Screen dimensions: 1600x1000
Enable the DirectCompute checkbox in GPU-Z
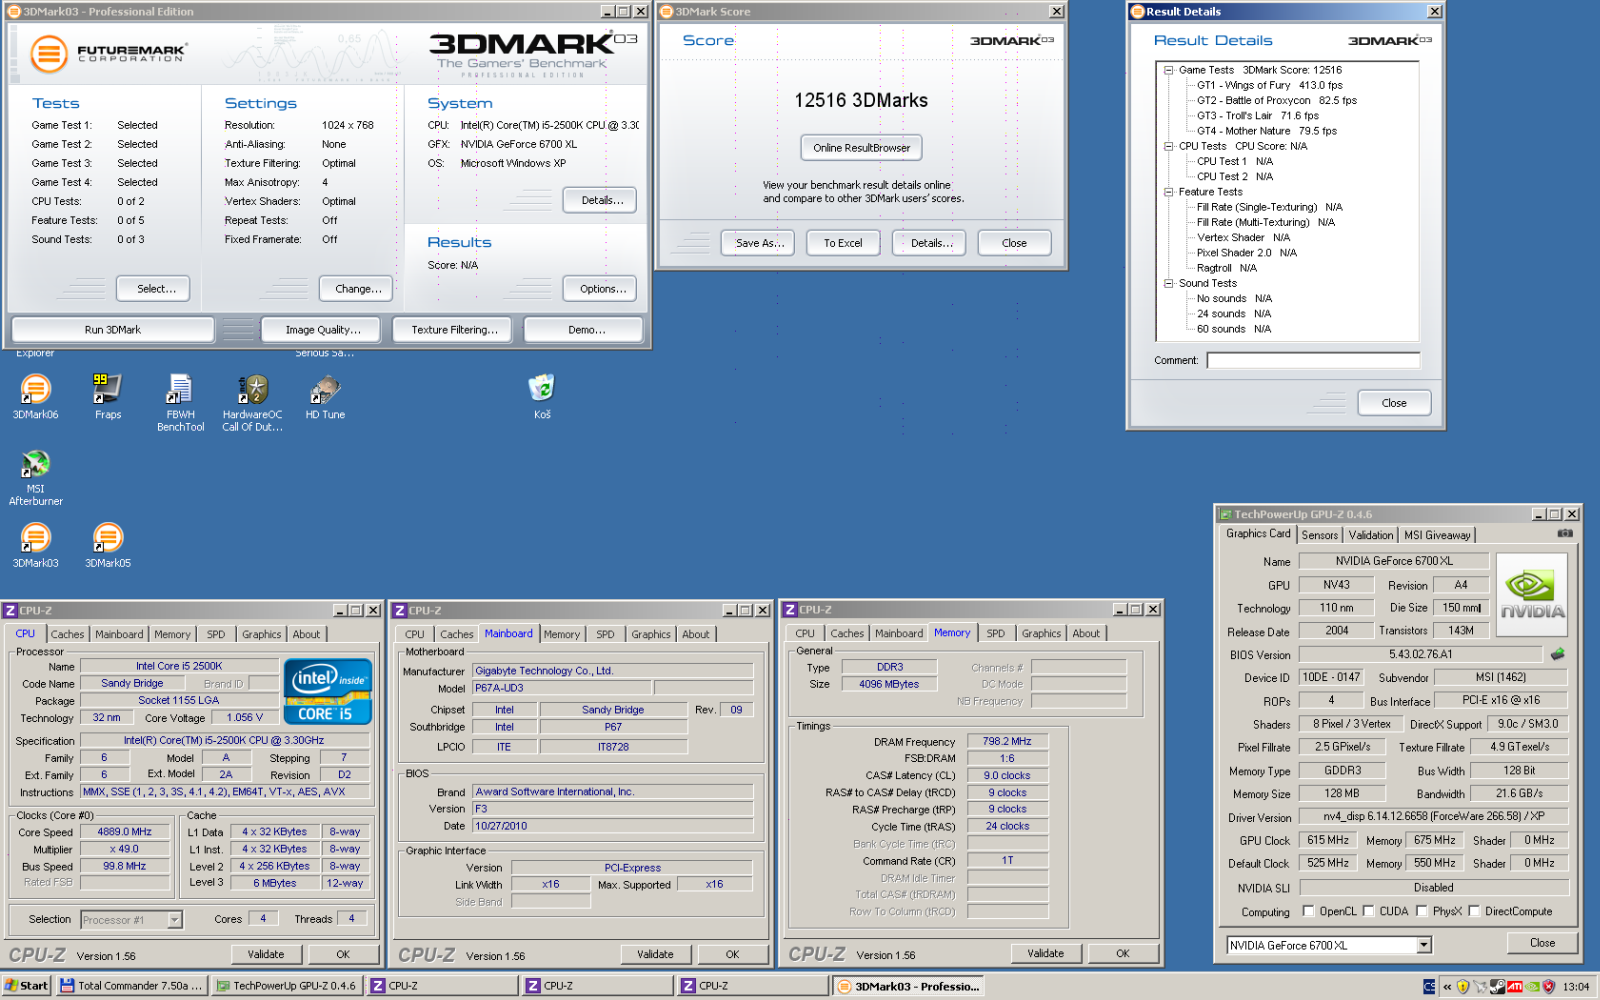1474,911
